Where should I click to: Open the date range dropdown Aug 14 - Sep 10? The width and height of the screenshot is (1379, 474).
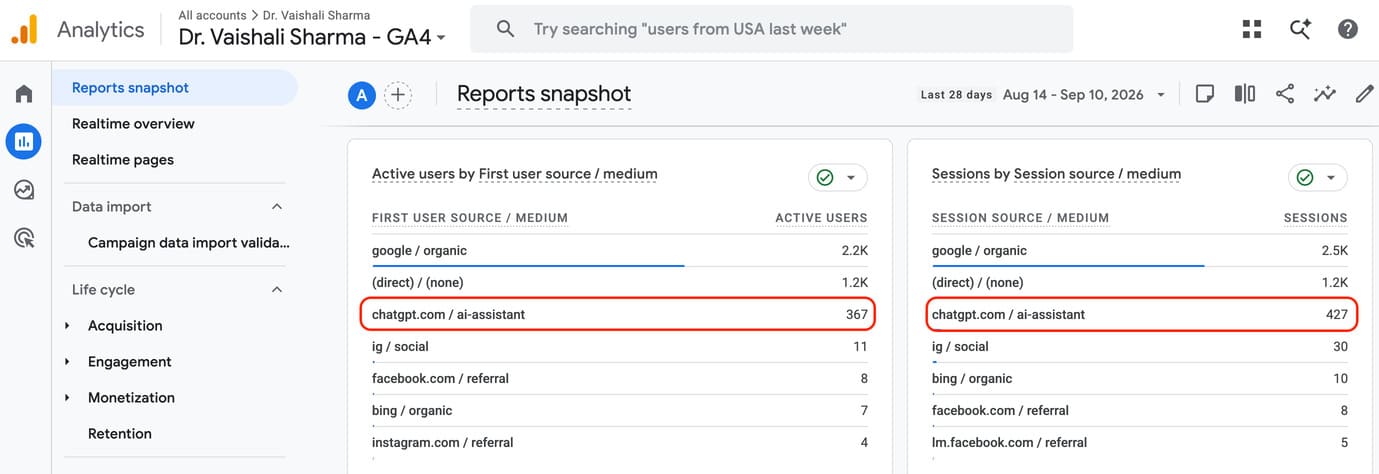point(1084,94)
